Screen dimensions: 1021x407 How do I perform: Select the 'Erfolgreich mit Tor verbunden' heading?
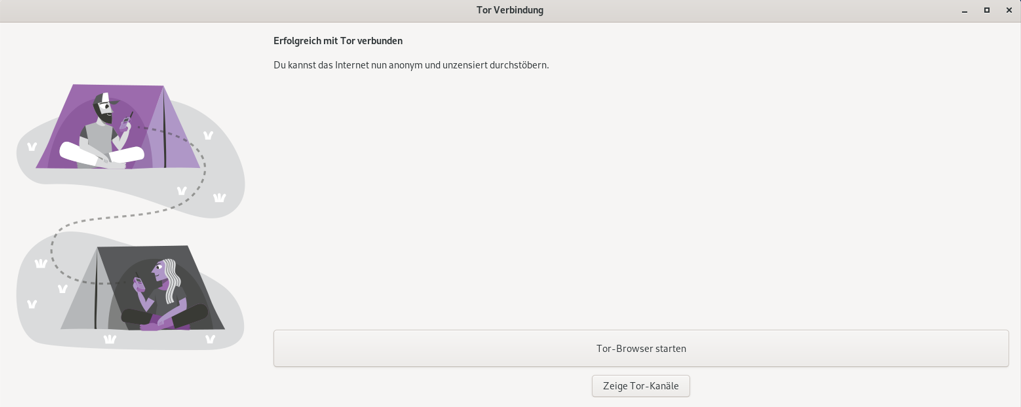coord(338,40)
